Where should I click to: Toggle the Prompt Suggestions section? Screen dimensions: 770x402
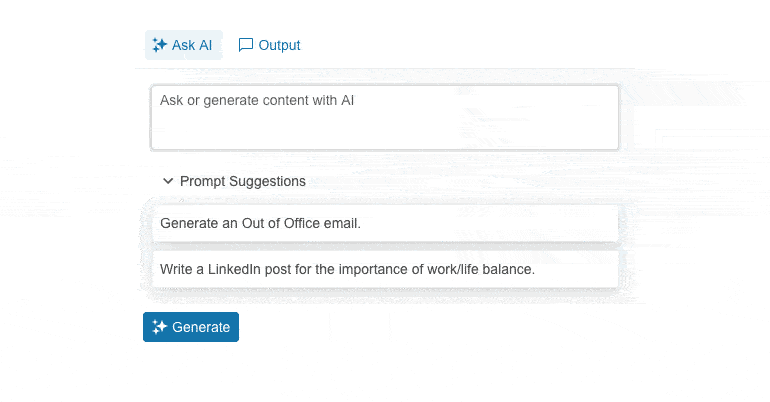pos(234,181)
